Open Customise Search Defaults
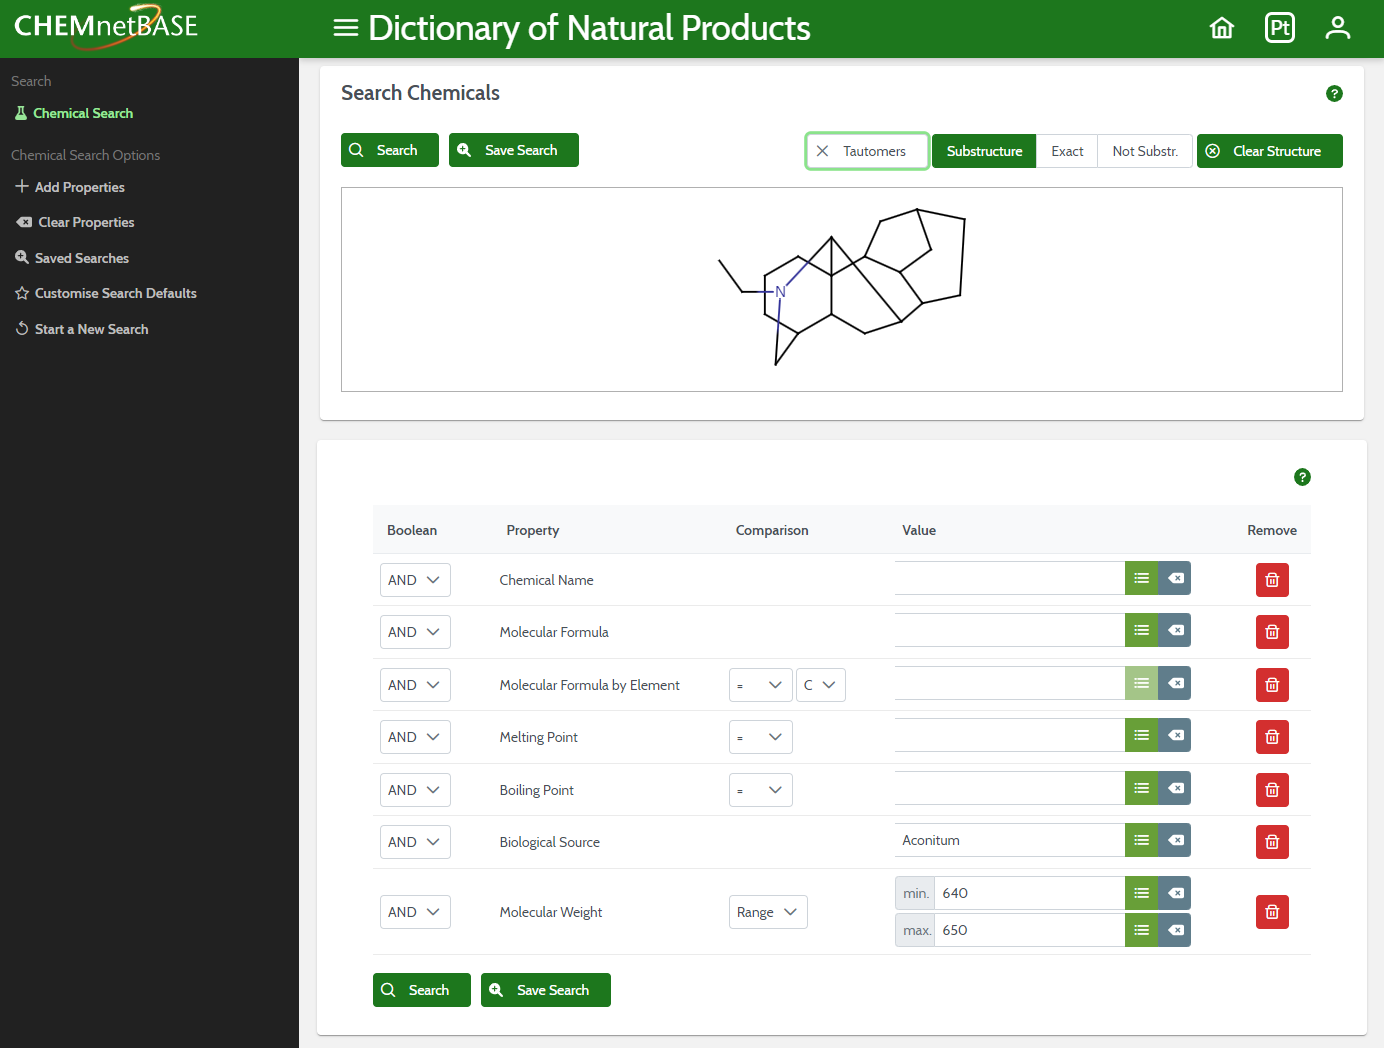 click(x=106, y=293)
